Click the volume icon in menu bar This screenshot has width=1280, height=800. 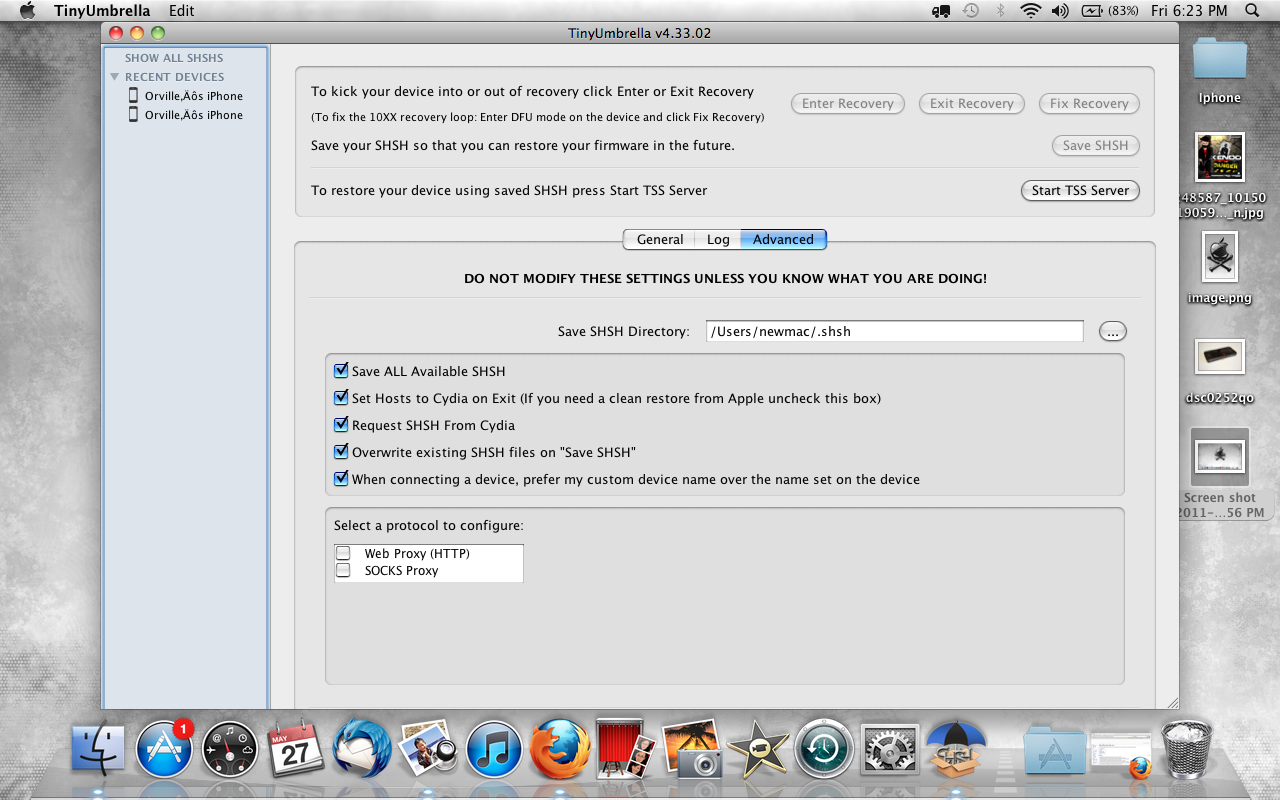click(x=1059, y=10)
